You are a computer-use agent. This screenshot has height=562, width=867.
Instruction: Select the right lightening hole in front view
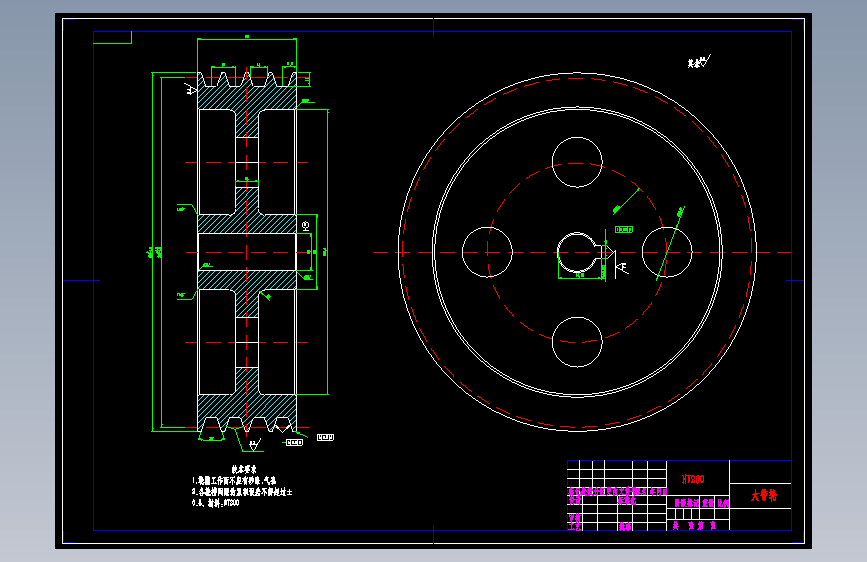pos(667,252)
